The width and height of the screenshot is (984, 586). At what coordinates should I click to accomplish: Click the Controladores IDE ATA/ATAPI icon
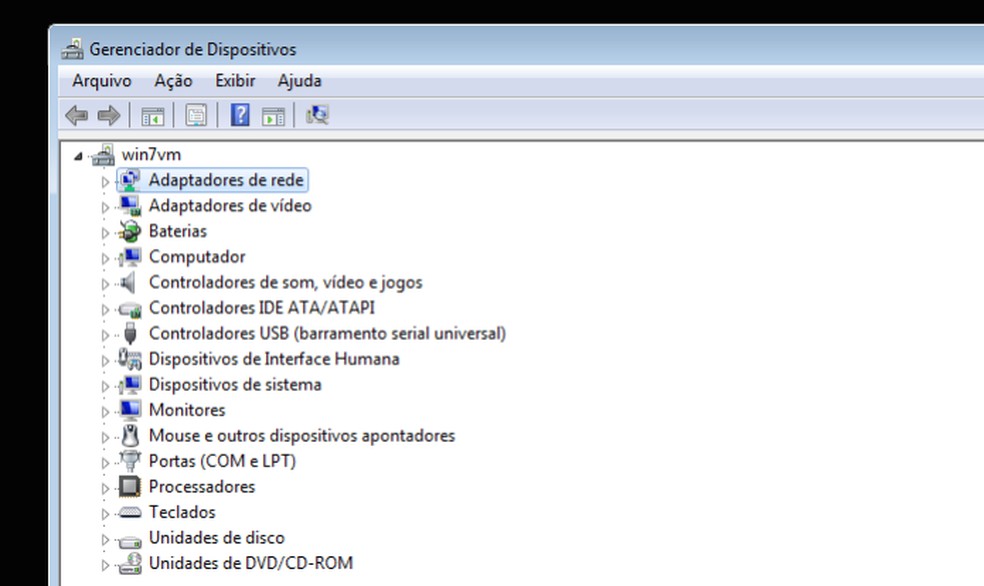point(130,309)
